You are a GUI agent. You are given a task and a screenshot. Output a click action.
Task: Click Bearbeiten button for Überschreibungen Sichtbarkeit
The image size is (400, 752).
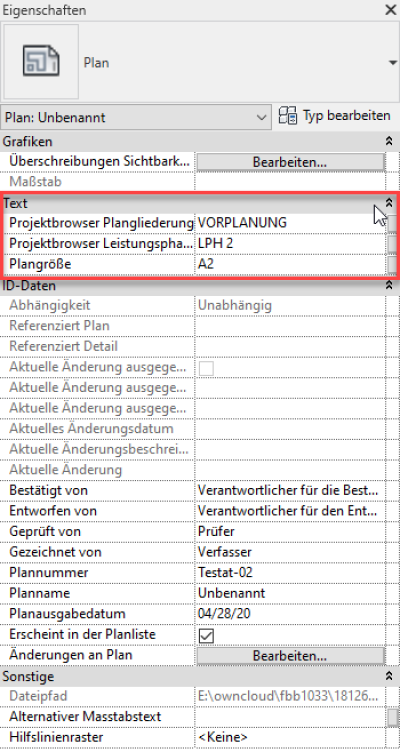coord(290,162)
